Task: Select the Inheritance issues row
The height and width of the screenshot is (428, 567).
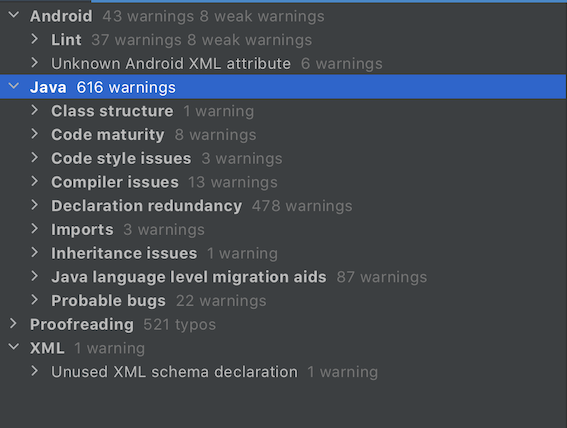Action: [x=284, y=253]
